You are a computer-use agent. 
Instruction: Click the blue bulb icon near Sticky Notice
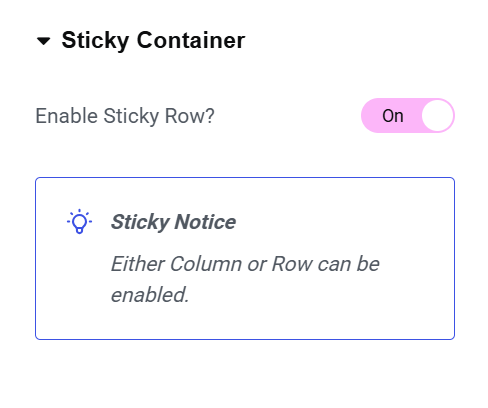click(x=79, y=221)
